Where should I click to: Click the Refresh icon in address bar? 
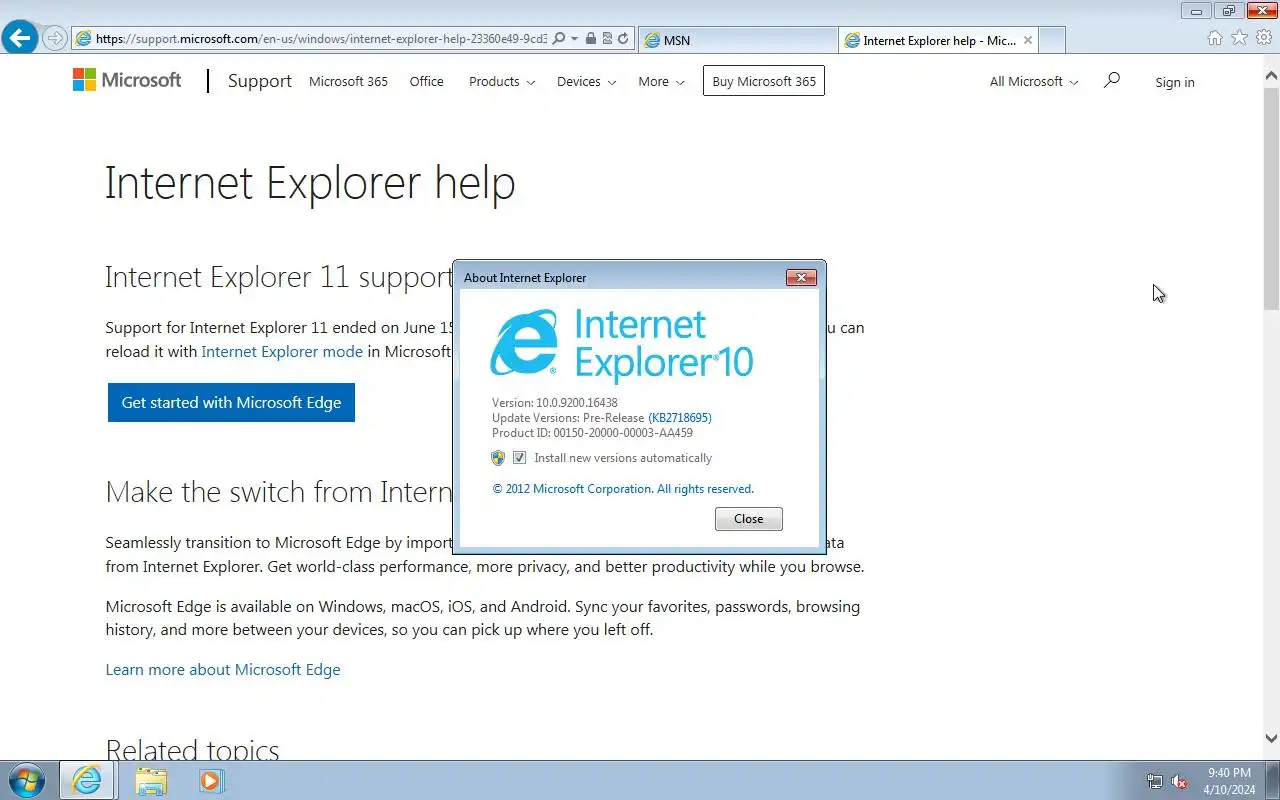(x=623, y=39)
